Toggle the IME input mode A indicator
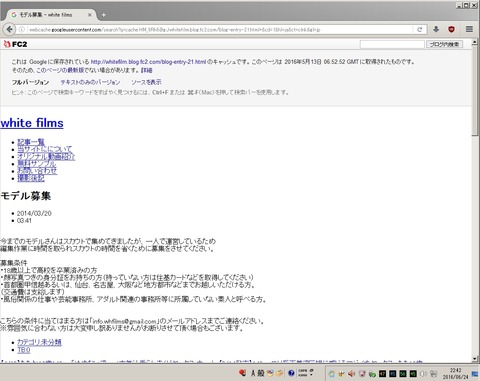The height and width of the screenshot is (381, 480). pyautogui.click(x=253, y=373)
